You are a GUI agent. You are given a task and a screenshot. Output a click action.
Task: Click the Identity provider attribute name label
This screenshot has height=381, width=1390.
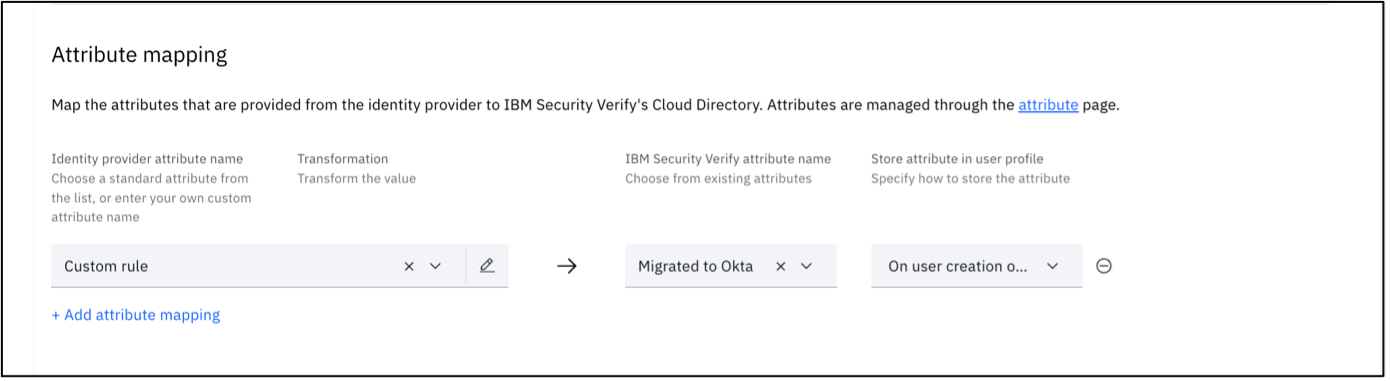147,159
